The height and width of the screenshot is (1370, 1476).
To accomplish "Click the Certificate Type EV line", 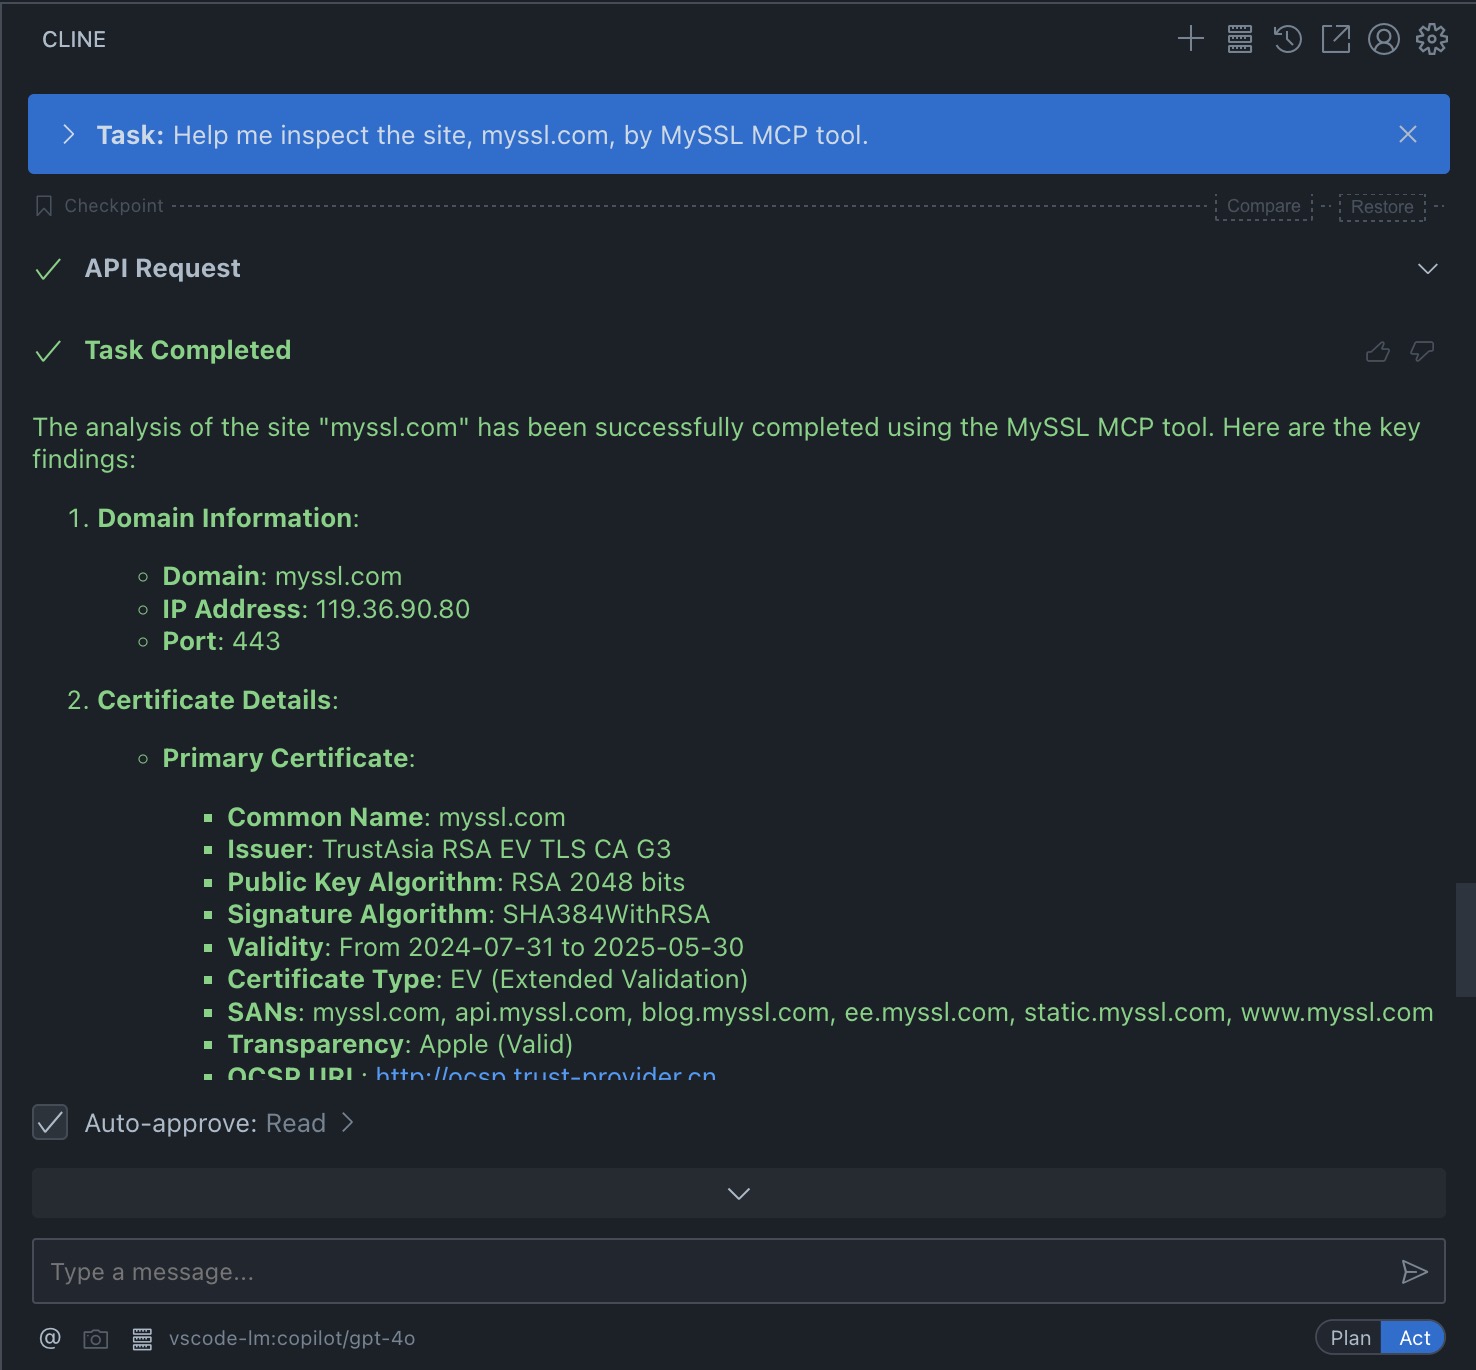I will pos(488,979).
